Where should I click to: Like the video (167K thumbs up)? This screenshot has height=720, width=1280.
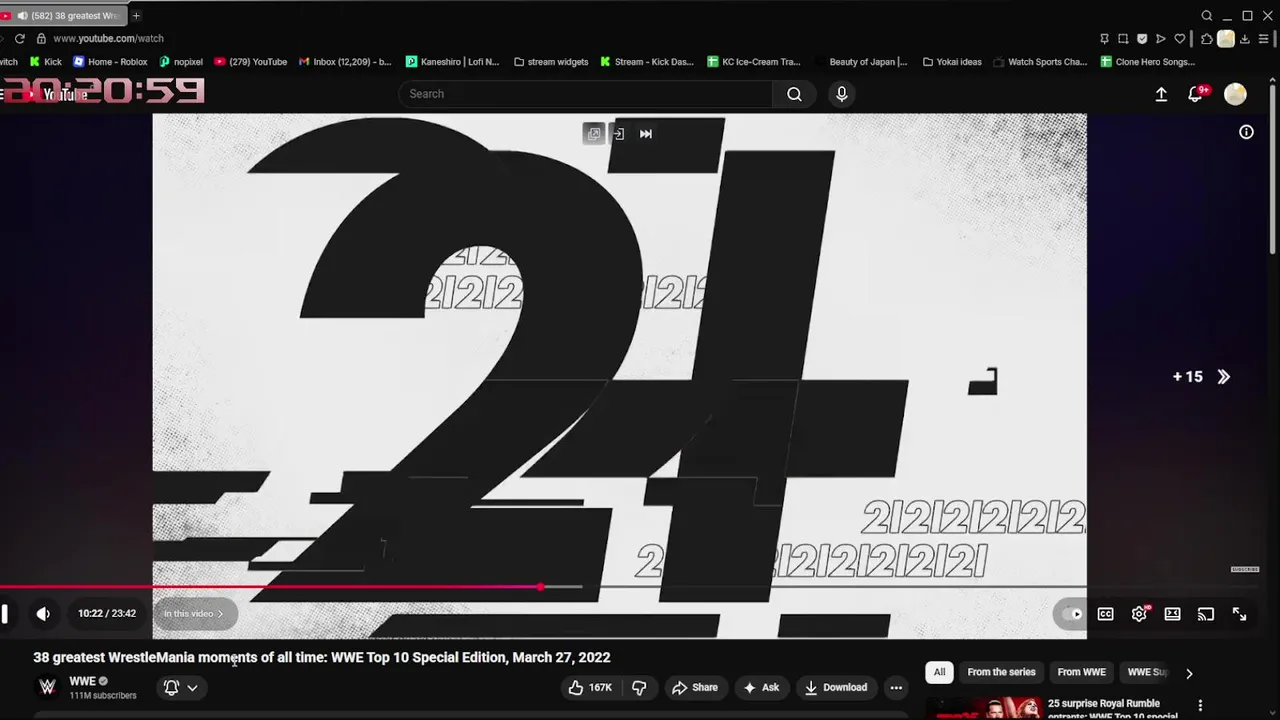coord(590,688)
